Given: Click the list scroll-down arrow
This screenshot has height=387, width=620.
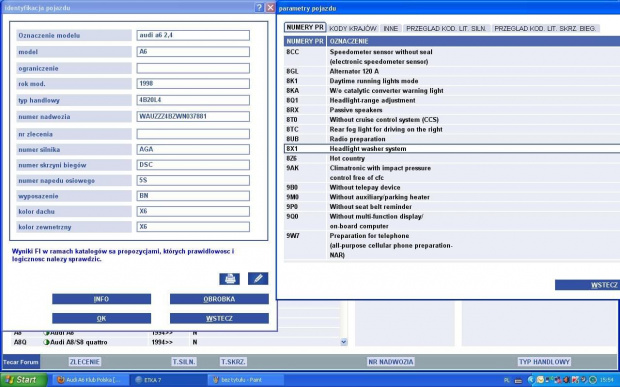Looking at the screenshot, I should tap(344, 342).
